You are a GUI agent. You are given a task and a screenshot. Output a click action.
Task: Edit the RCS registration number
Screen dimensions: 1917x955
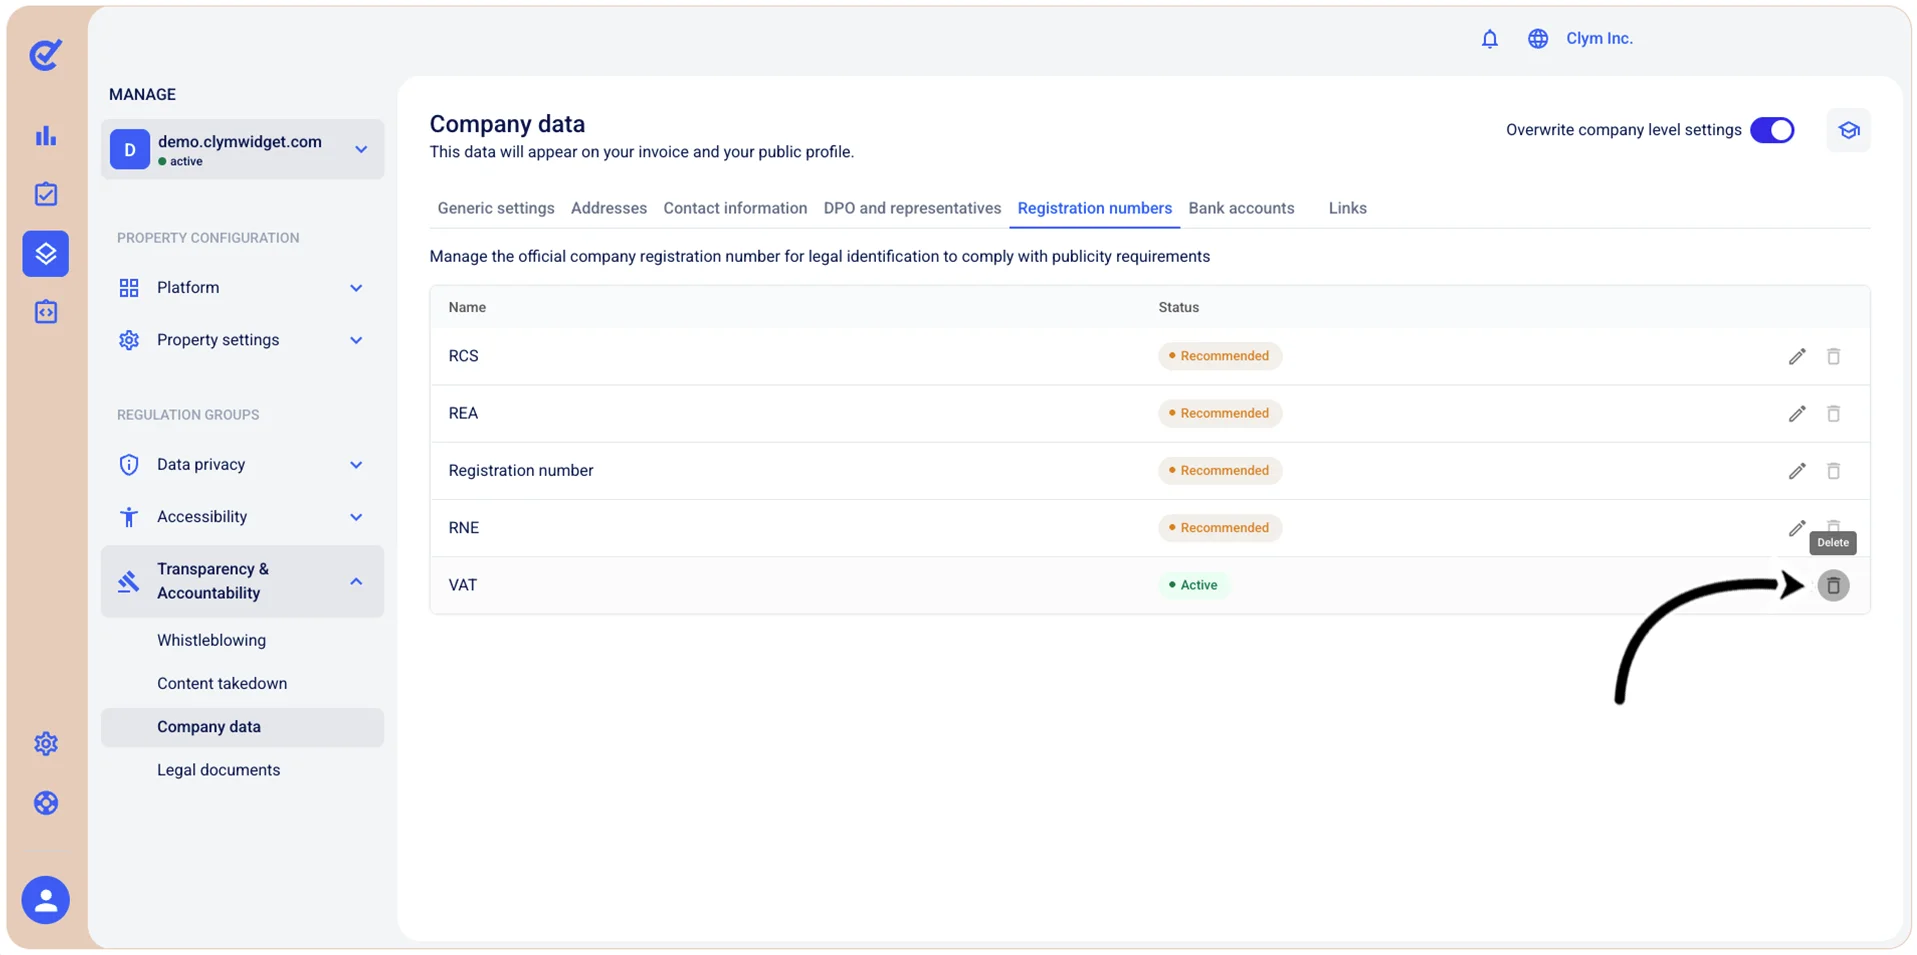[1797, 356]
